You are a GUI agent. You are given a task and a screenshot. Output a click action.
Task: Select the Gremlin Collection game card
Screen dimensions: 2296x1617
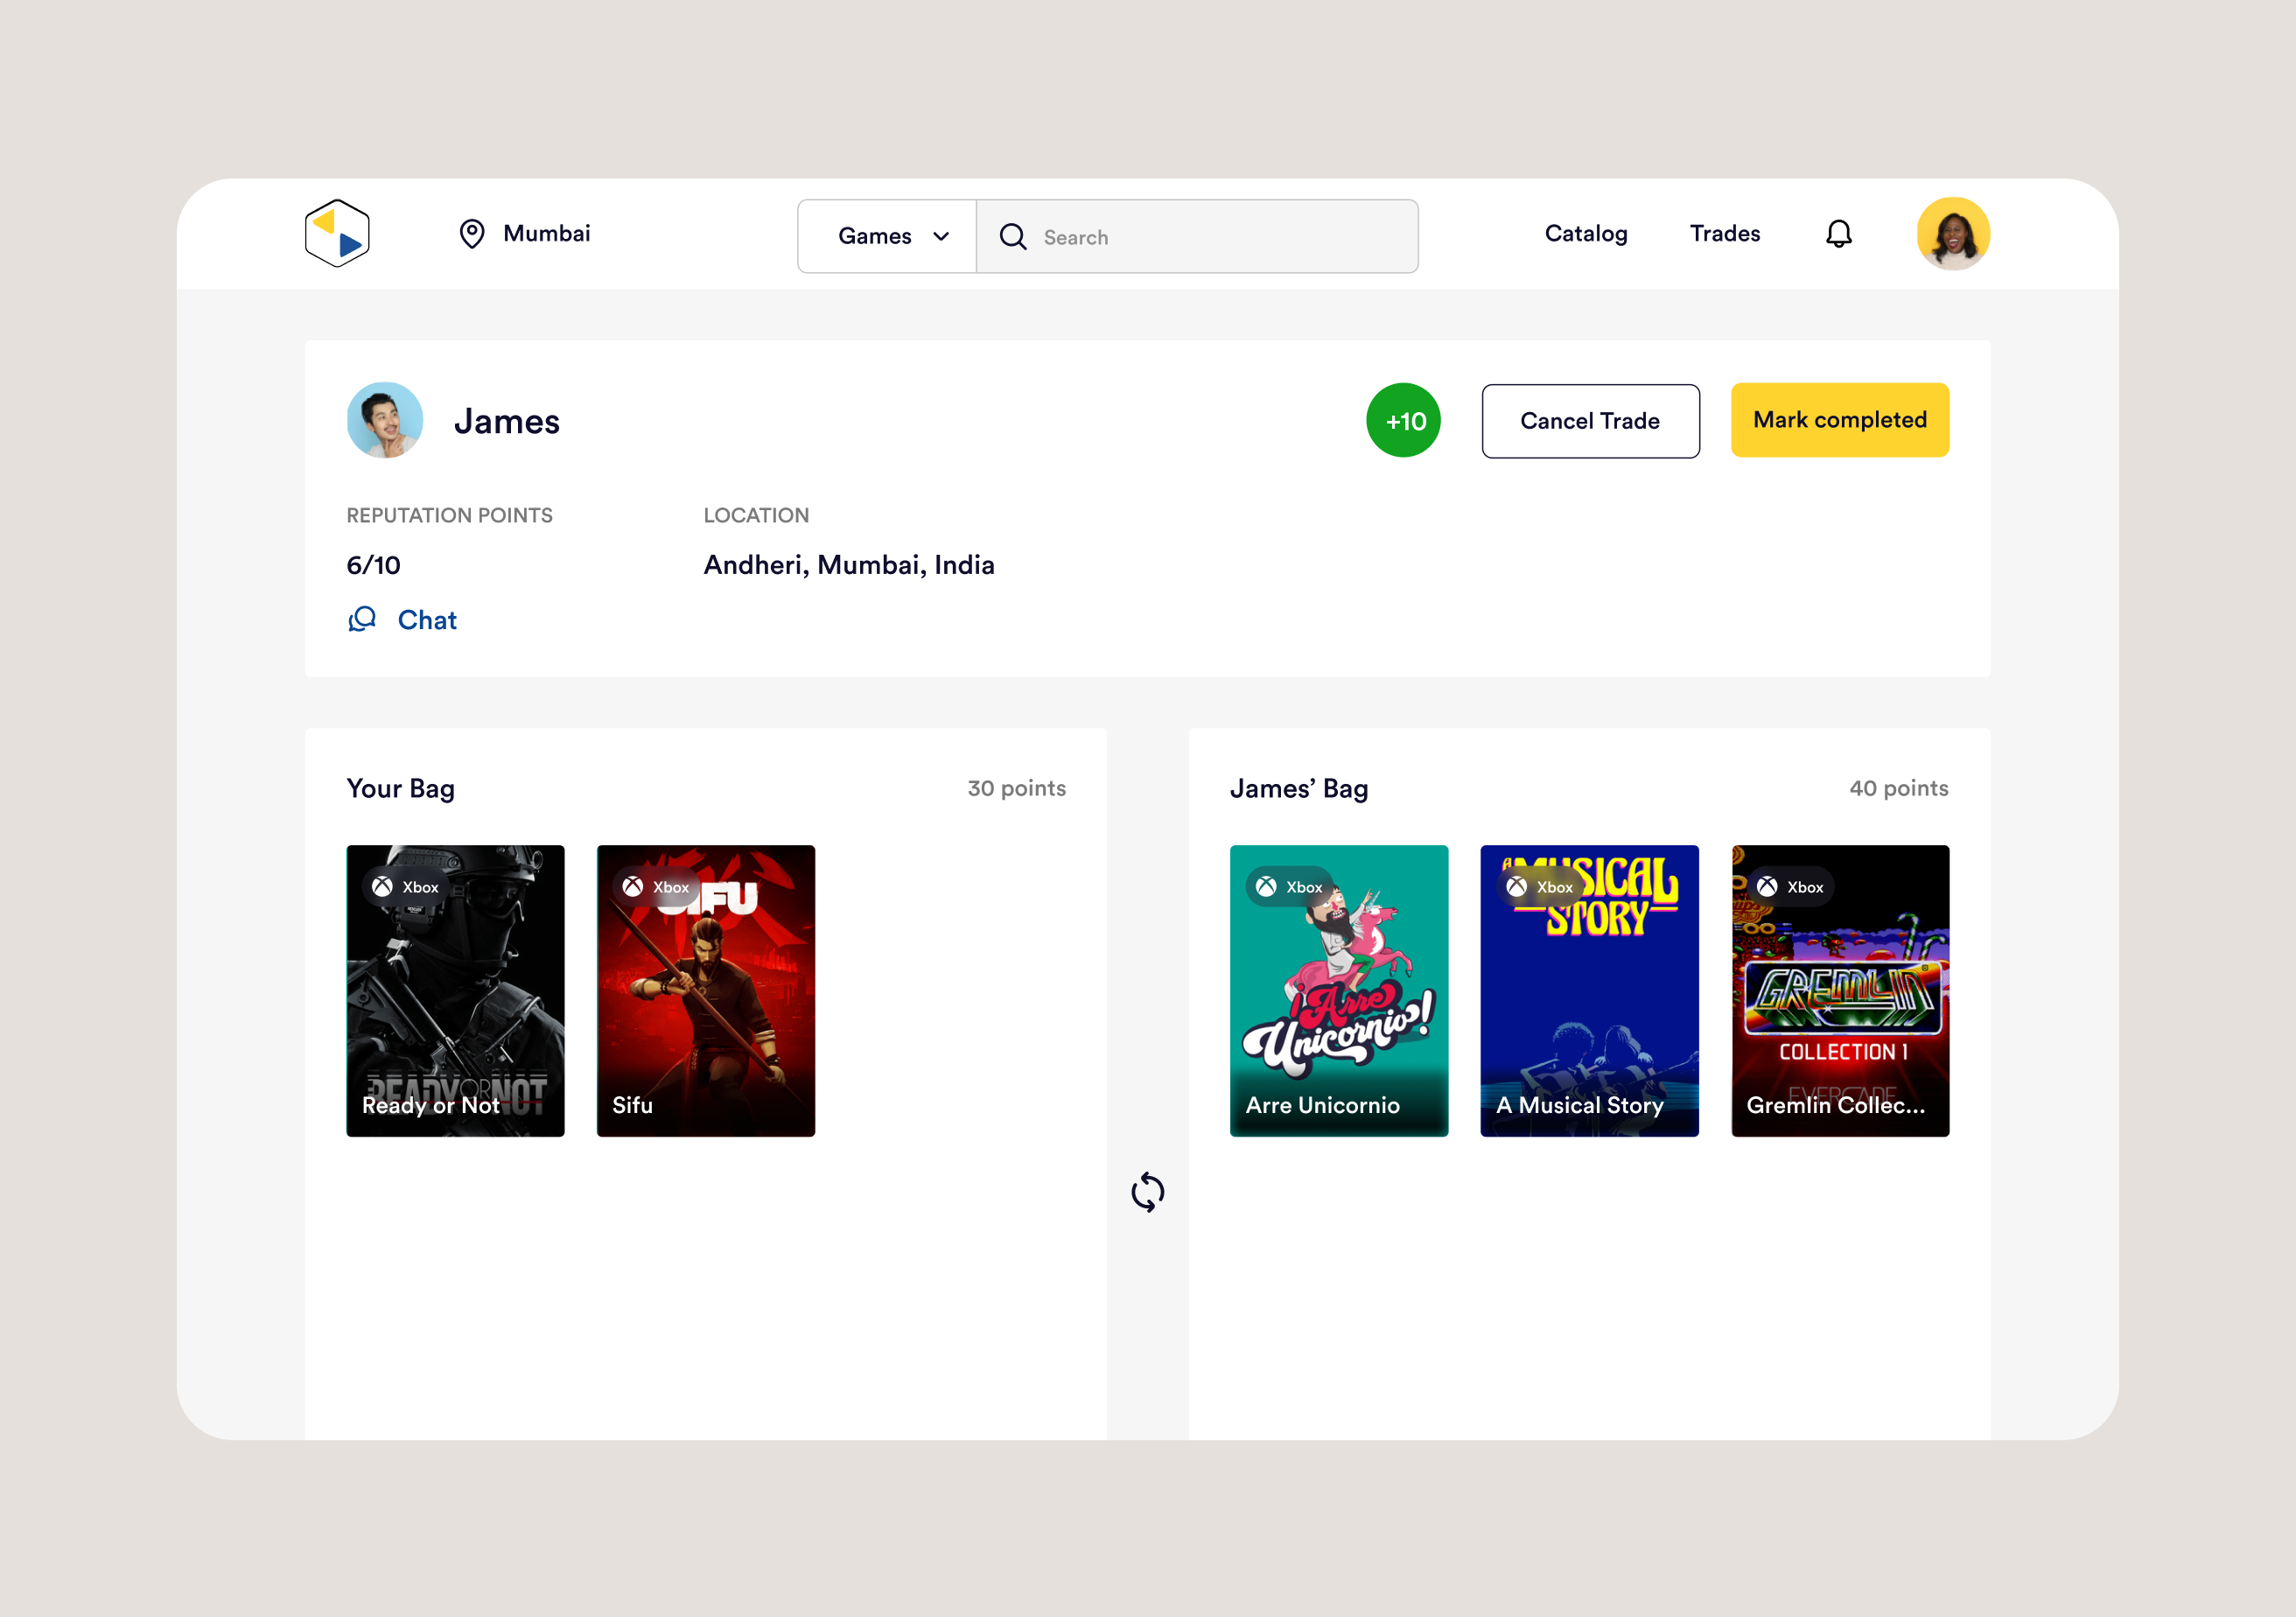click(x=1839, y=990)
